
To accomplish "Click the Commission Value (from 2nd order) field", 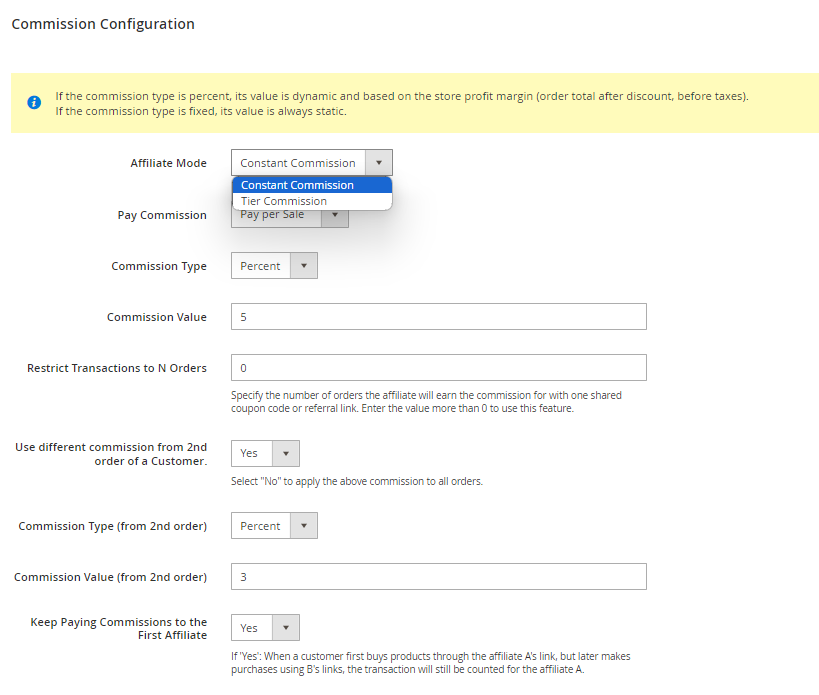I will pos(439,576).
